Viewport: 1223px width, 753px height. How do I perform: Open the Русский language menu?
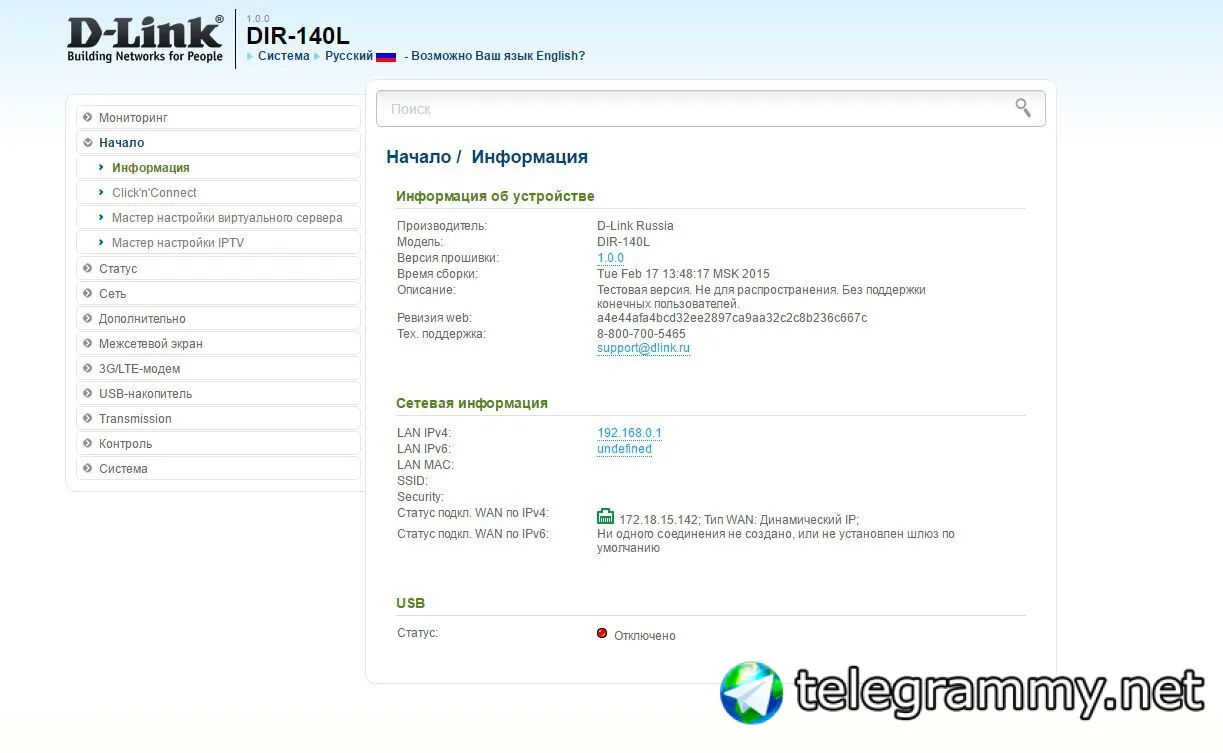point(349,56)
